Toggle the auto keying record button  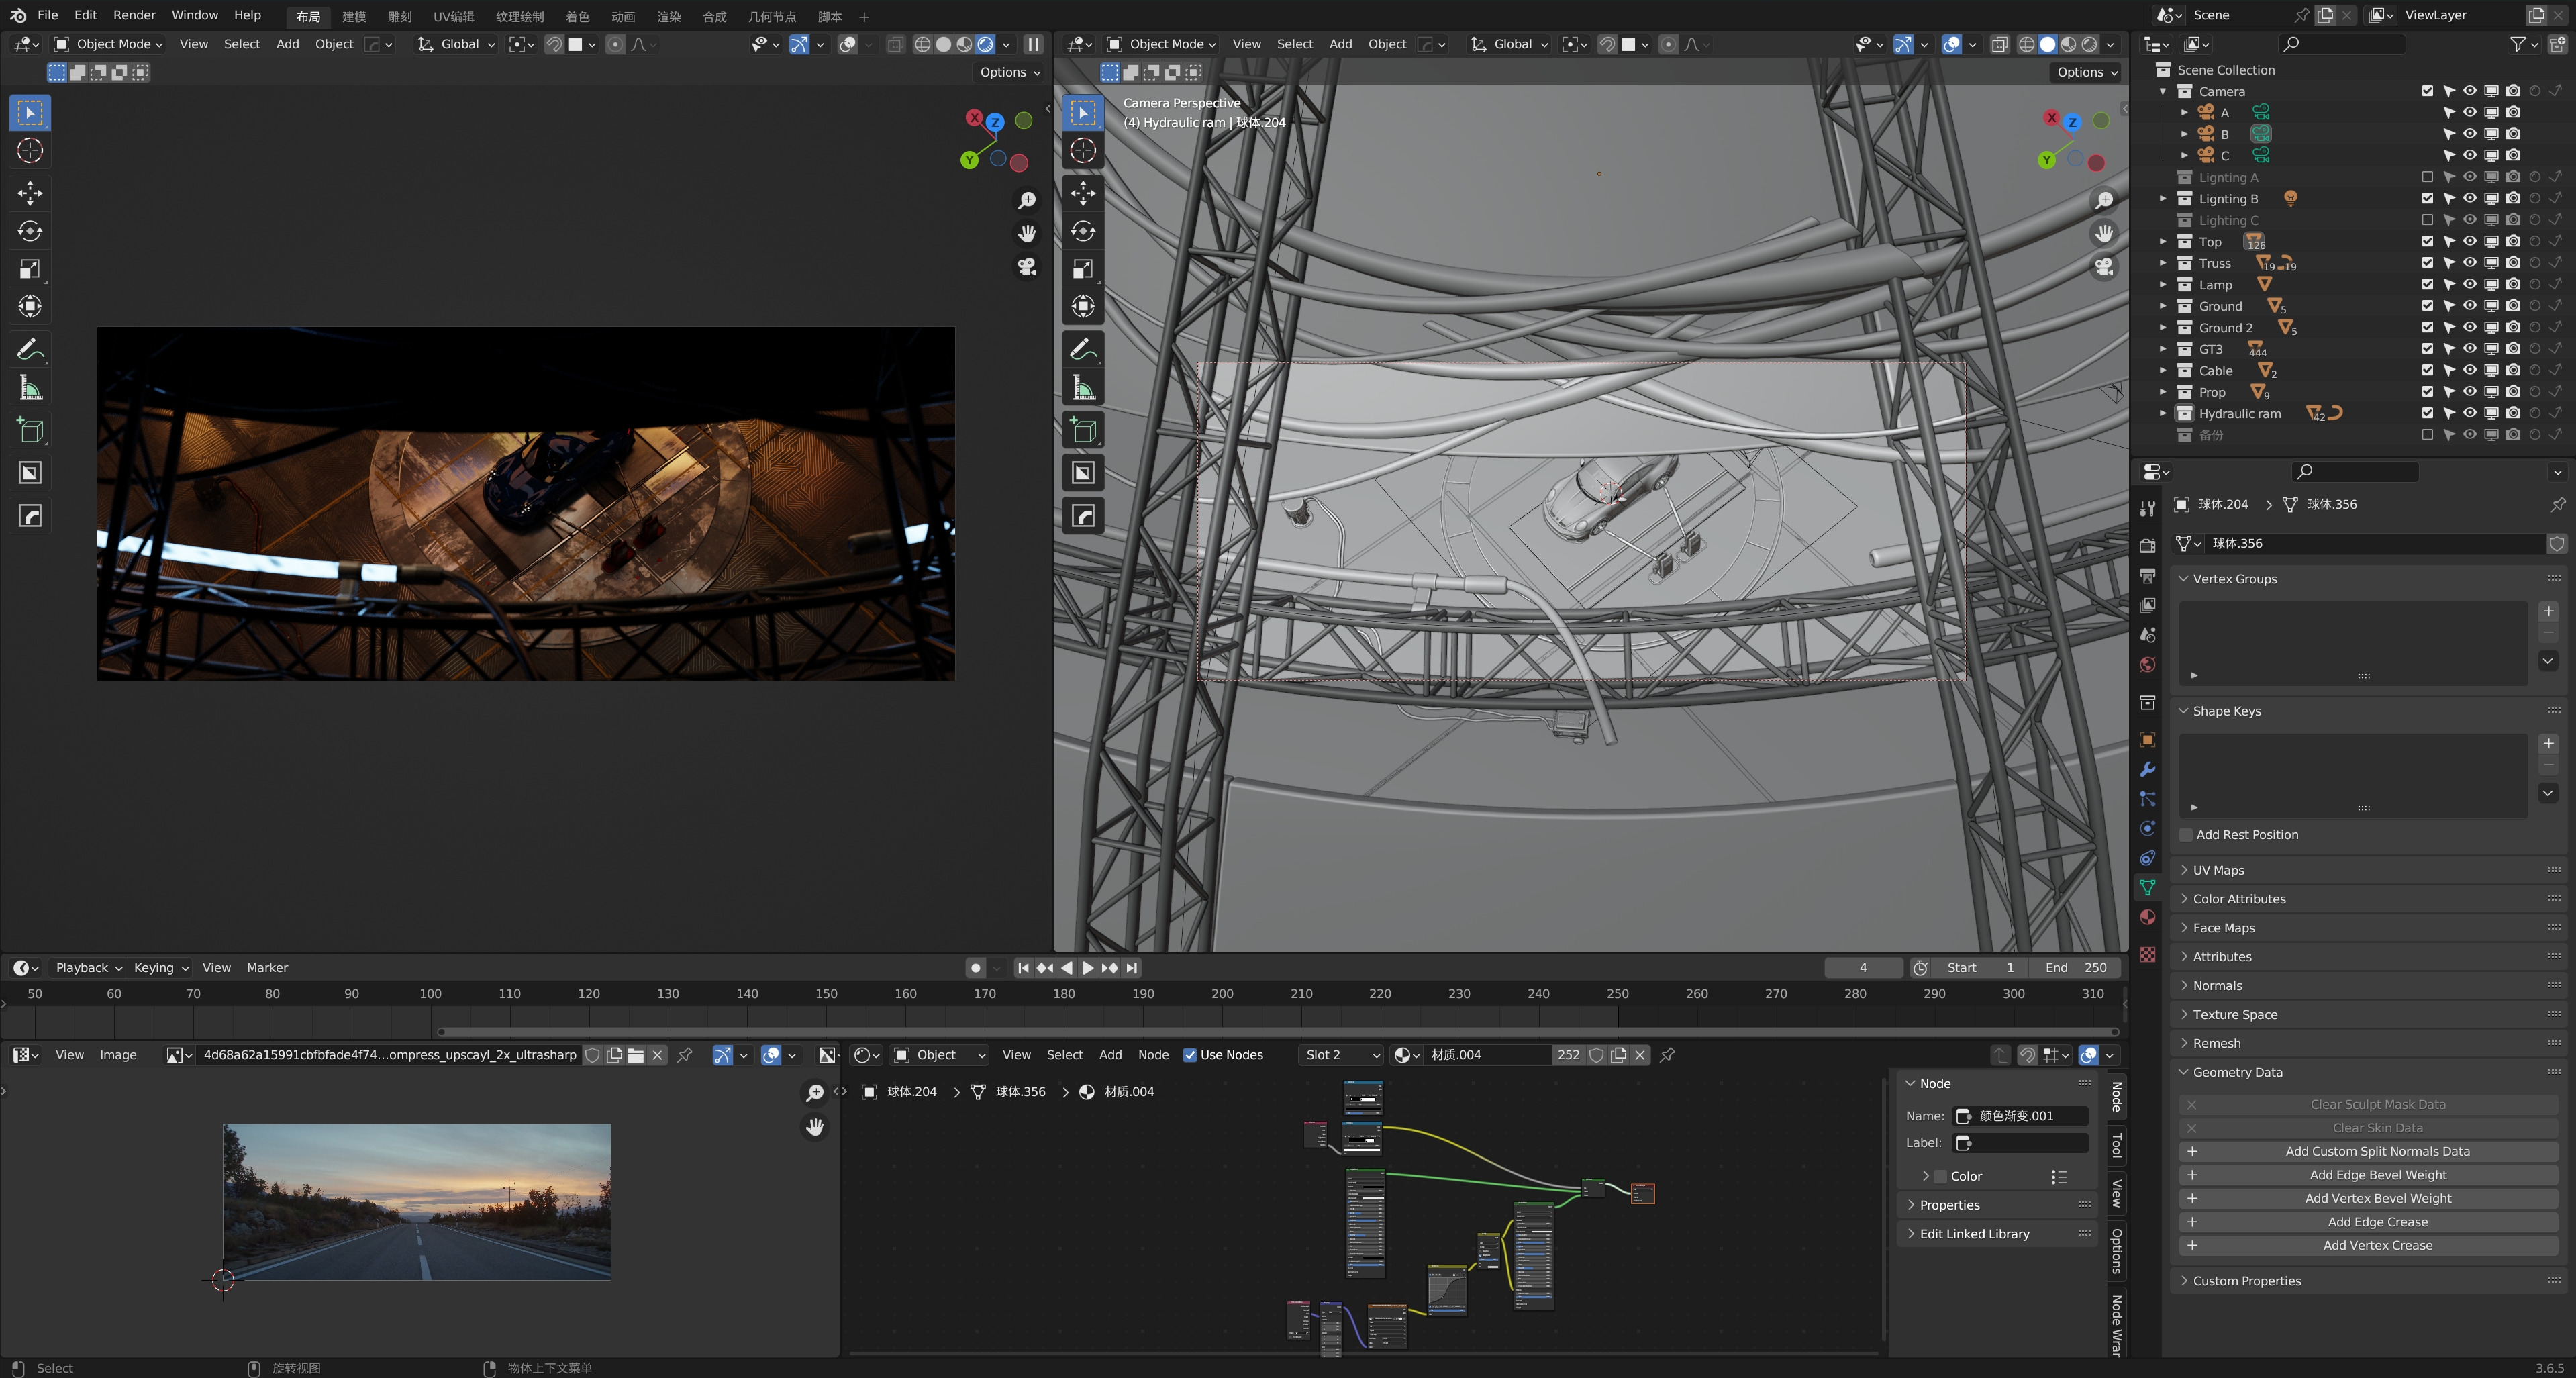(x=975, y=968)
